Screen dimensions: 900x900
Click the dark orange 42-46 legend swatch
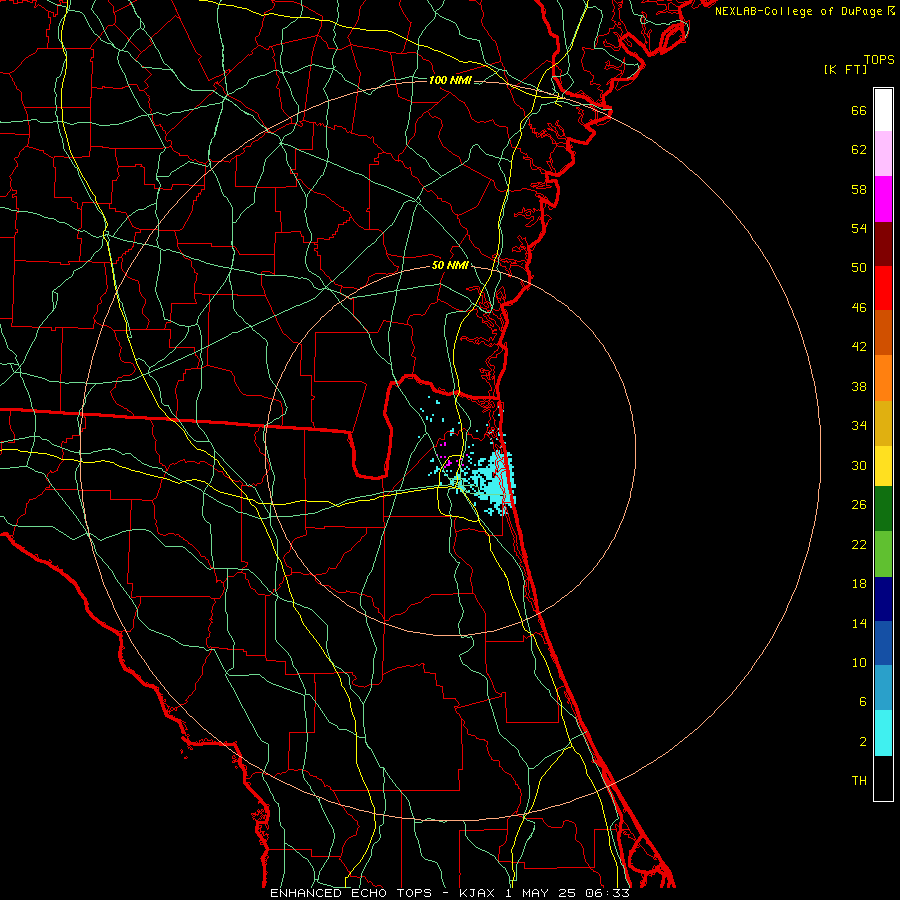[x=883, y=333]
